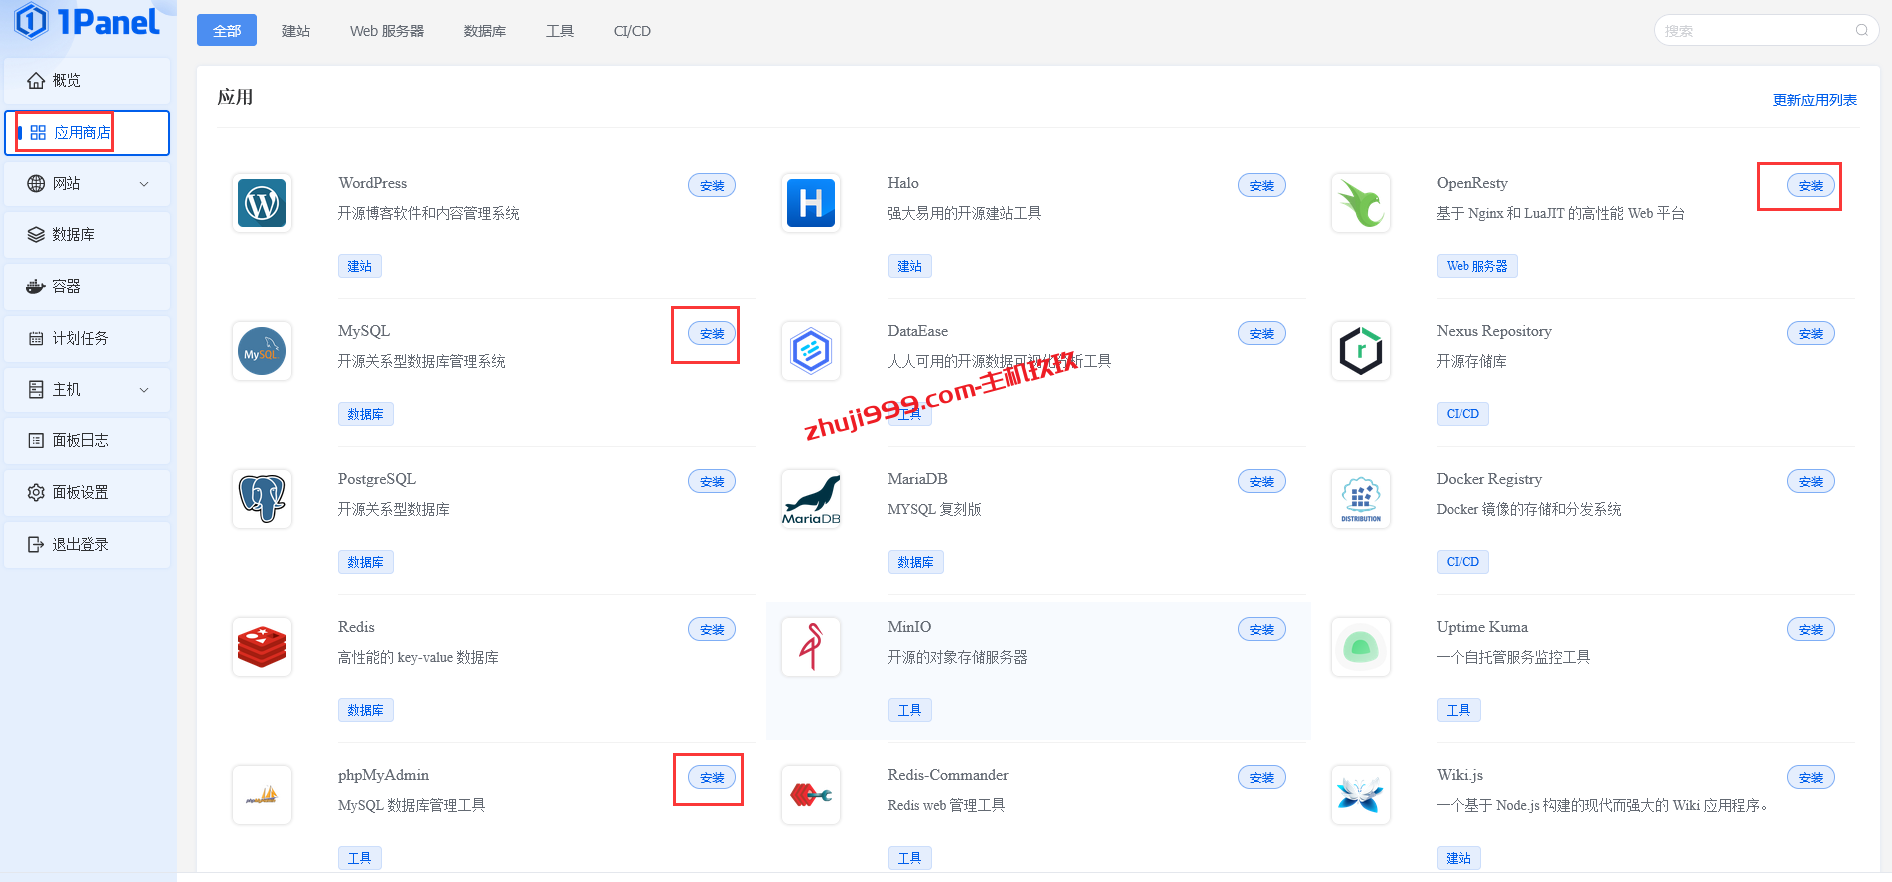Click the 数据库 sidebar stack icon
This screenshot has width=1892, height=882.
[x=36, y=234]
